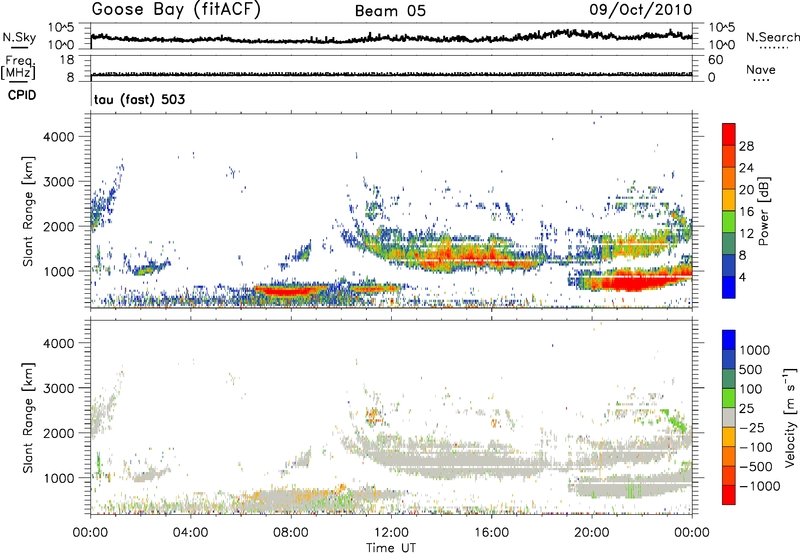Click the 'Slant Range [km]' label of power plot
This screenshot has height=554, width=800.
(28, 212)
